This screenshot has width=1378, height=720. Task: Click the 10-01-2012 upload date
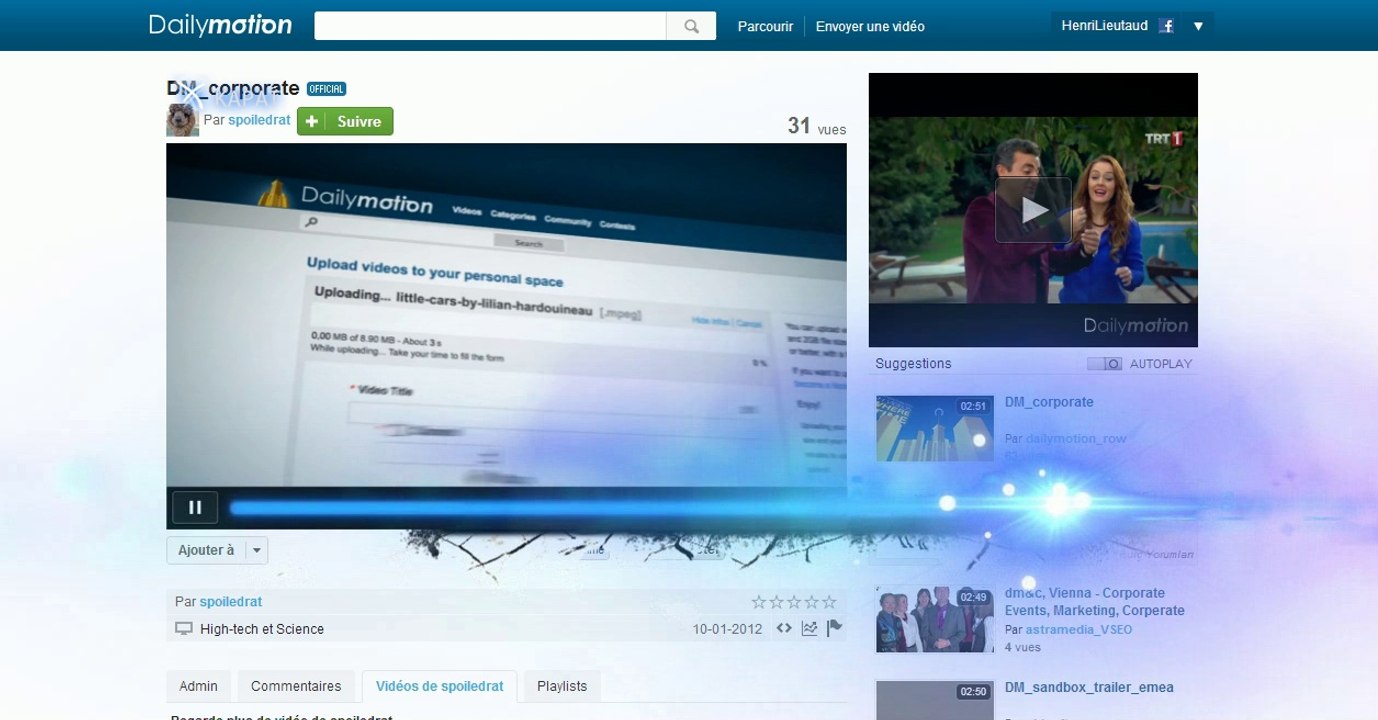pyautogui.click(x=727, y=629)
